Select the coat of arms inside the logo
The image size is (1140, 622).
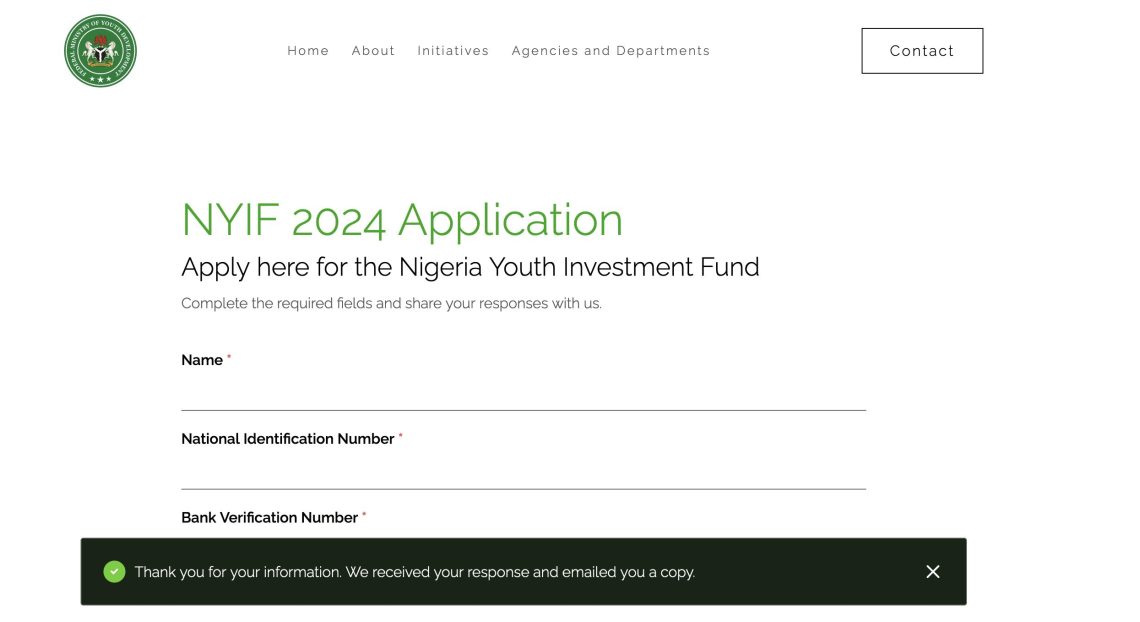pyautogui.click(x=100, y=48)
